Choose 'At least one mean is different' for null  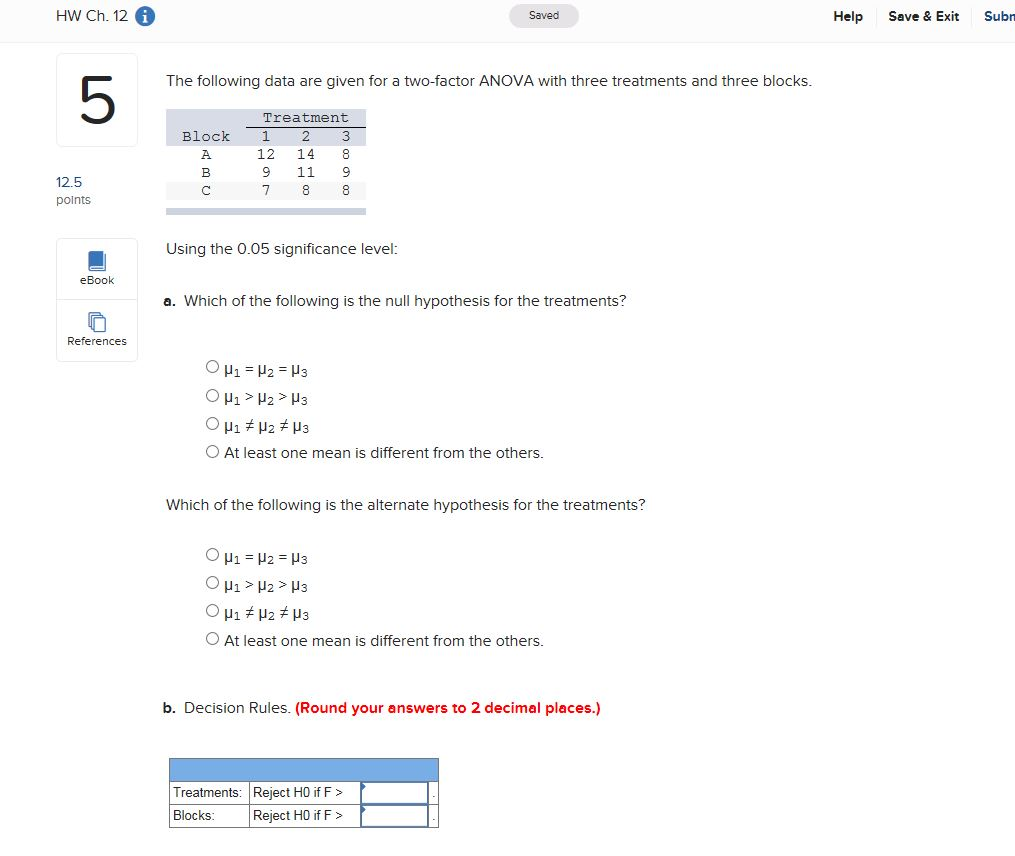pos(212,452)
